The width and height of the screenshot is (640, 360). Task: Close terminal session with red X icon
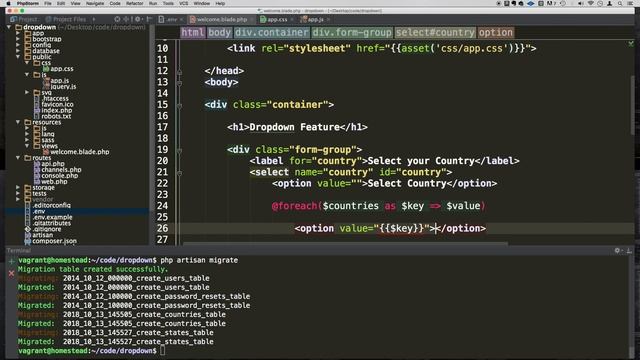pos(11,273)
